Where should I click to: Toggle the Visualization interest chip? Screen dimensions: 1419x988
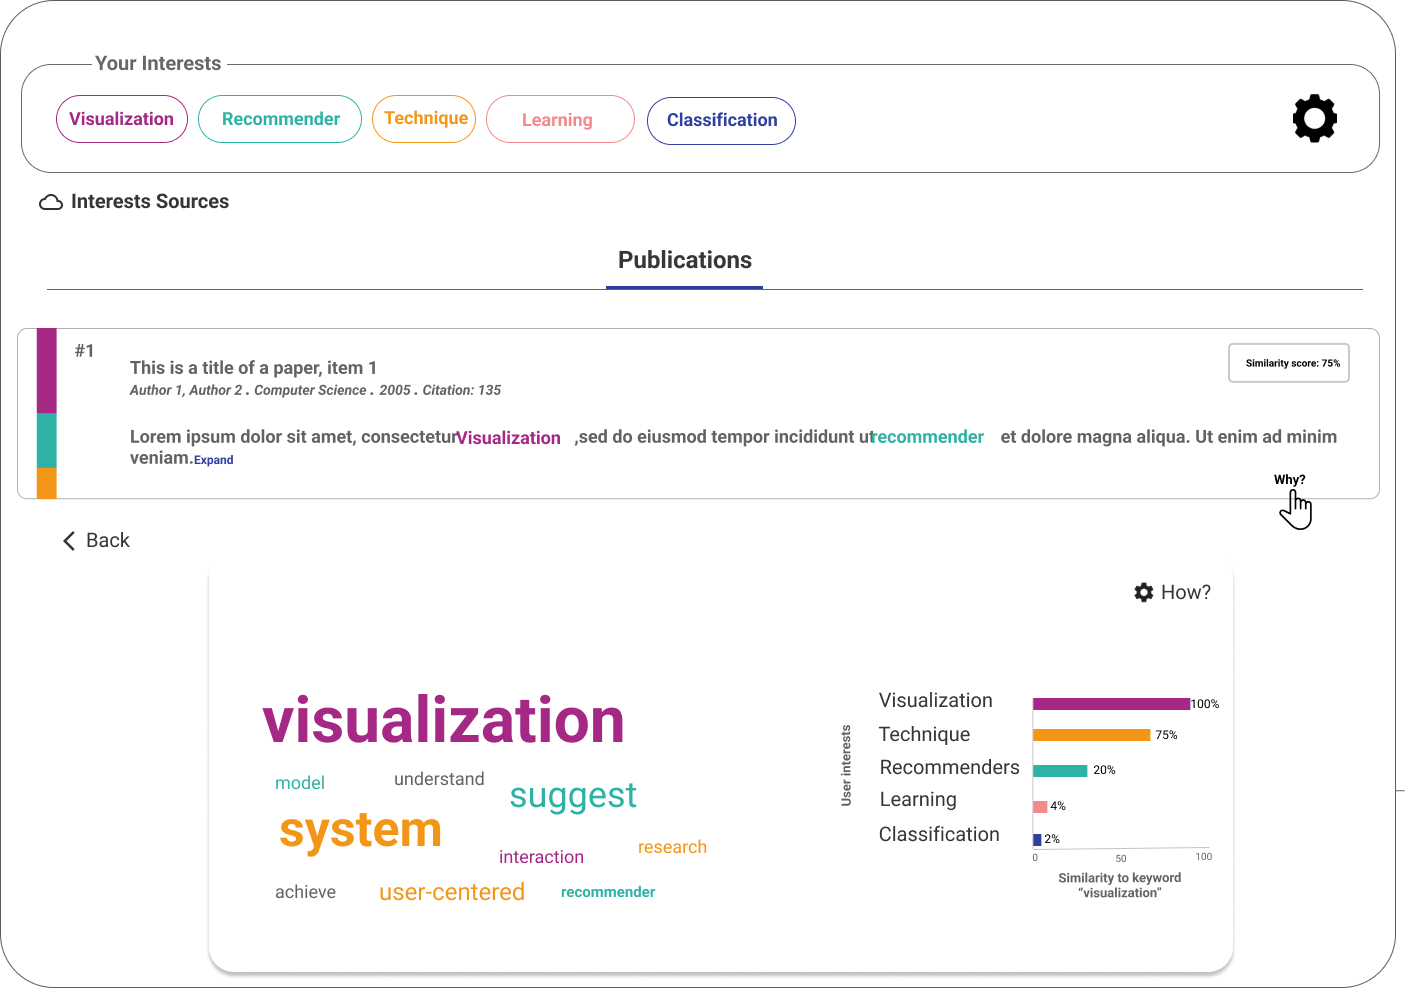[x=122, y=119]
